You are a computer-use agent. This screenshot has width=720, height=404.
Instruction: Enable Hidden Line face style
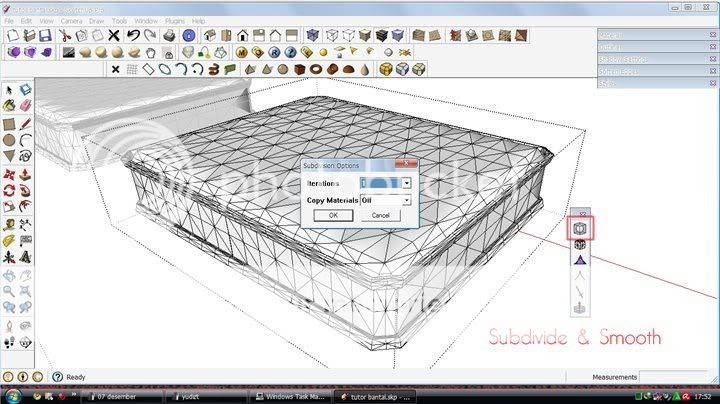[349, 35]
